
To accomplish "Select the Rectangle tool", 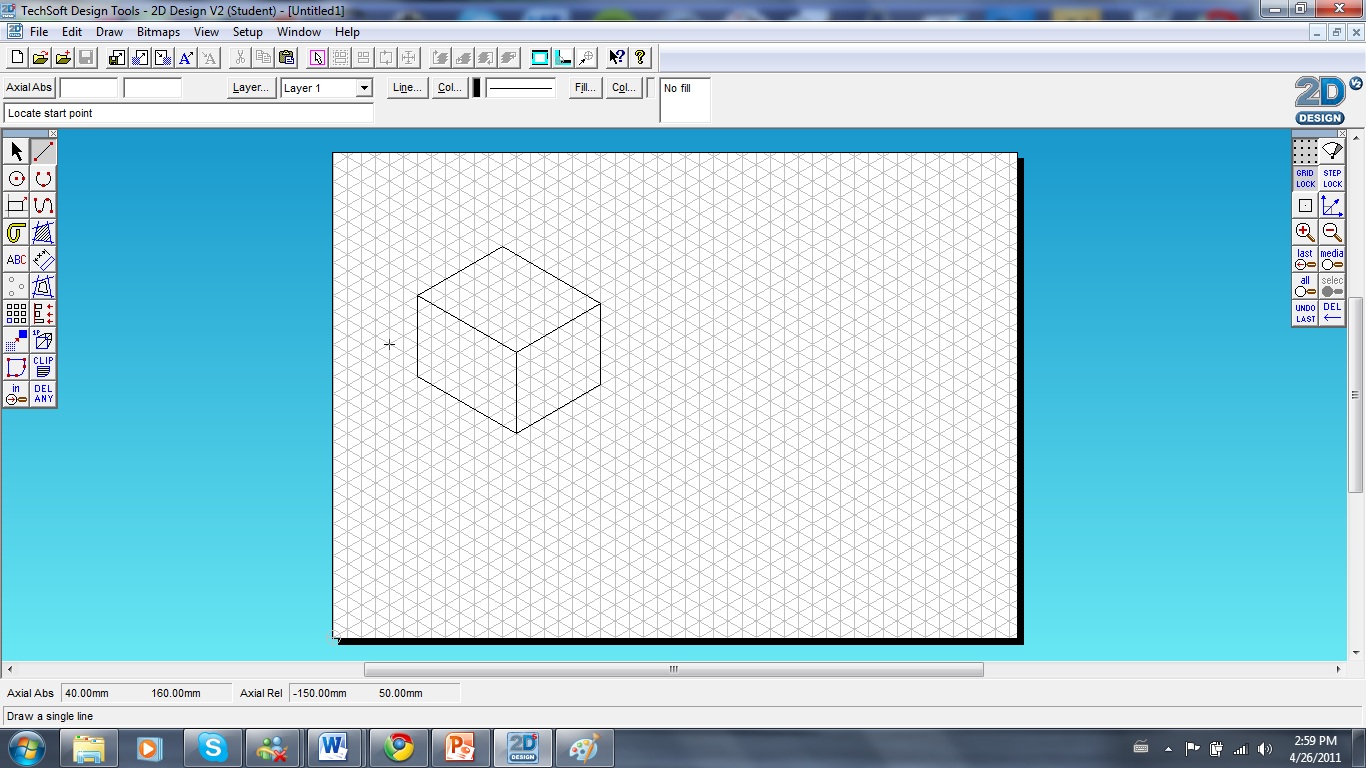I will [x=15, y=204].
